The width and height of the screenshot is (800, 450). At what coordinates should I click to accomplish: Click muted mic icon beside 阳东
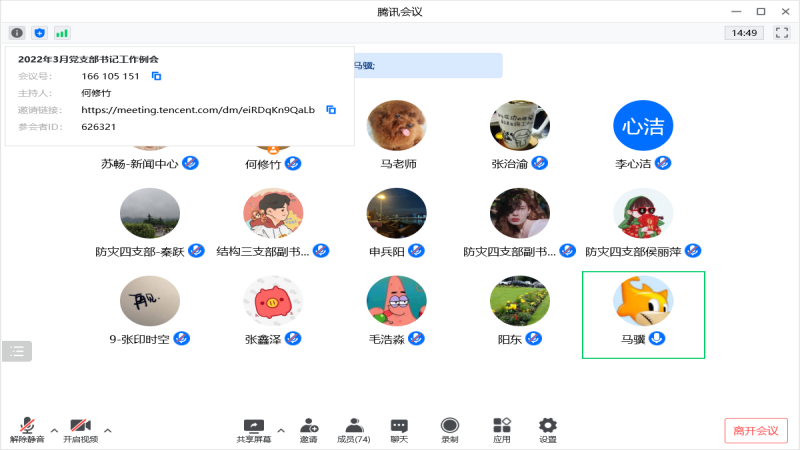click(534, 339)
